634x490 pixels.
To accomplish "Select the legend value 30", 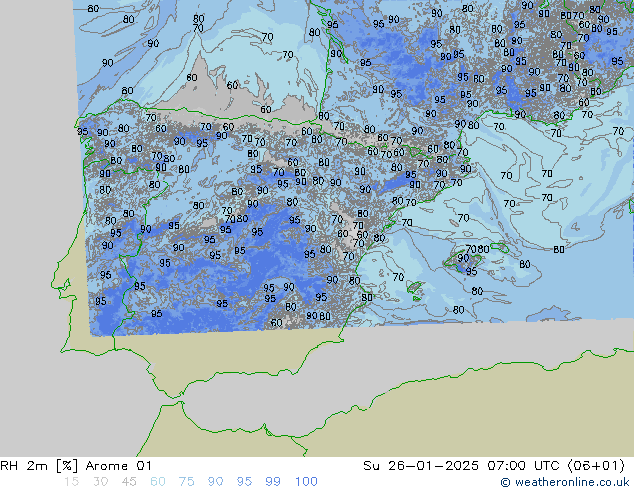I will 100,482.
